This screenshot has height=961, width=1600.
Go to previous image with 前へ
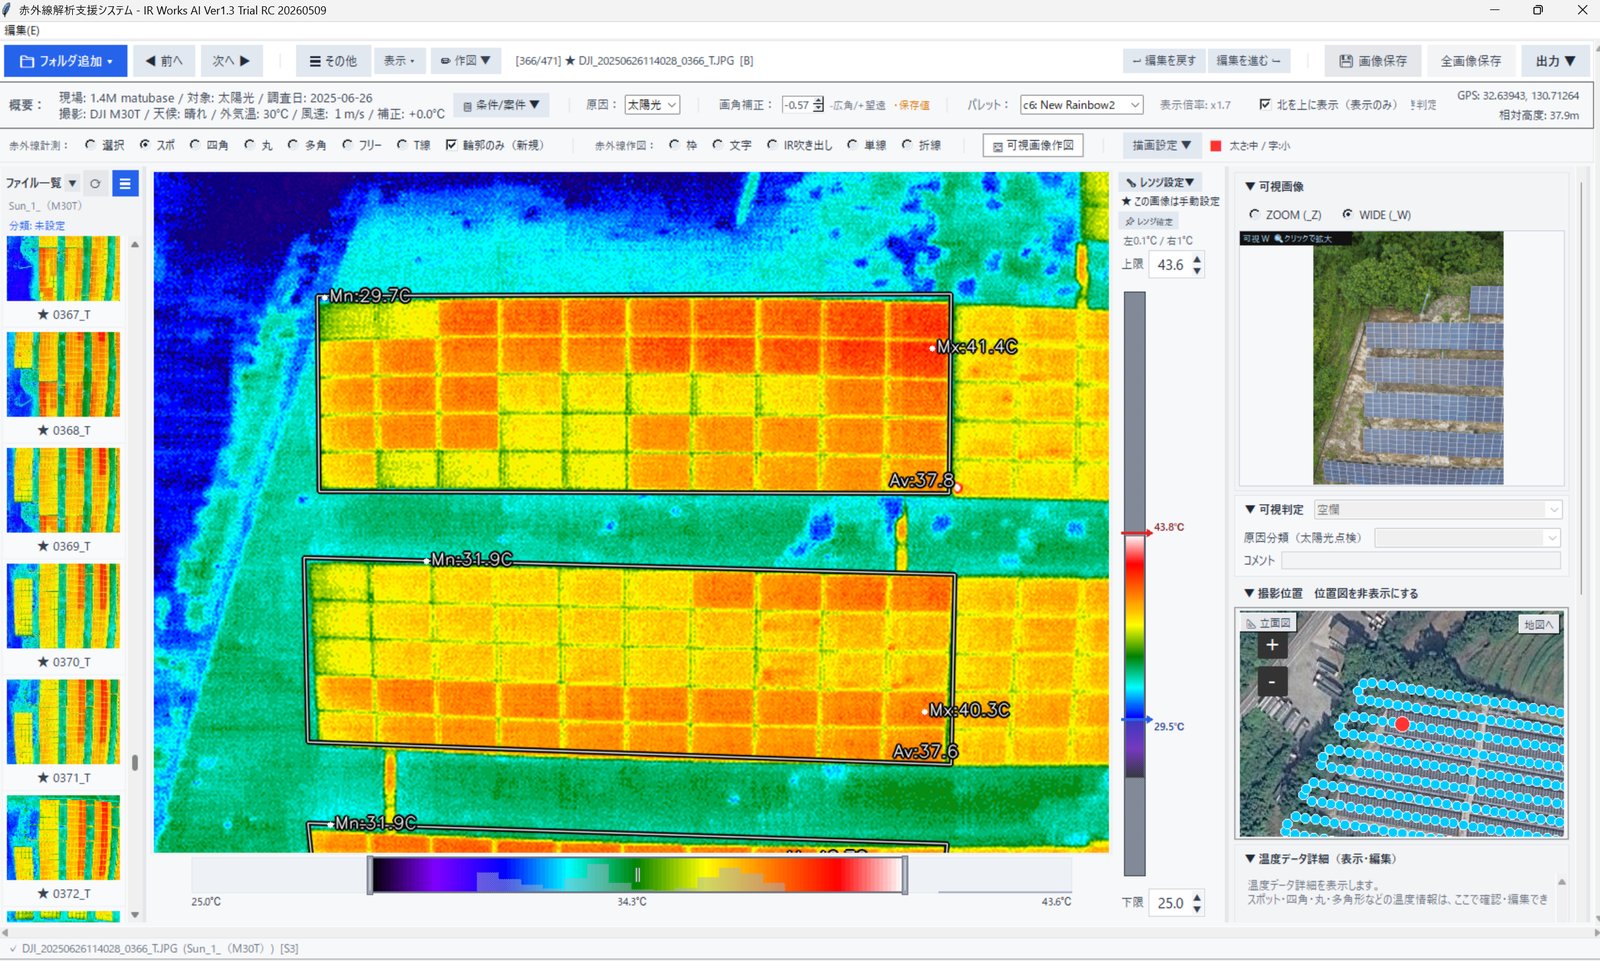pos(164,61)
